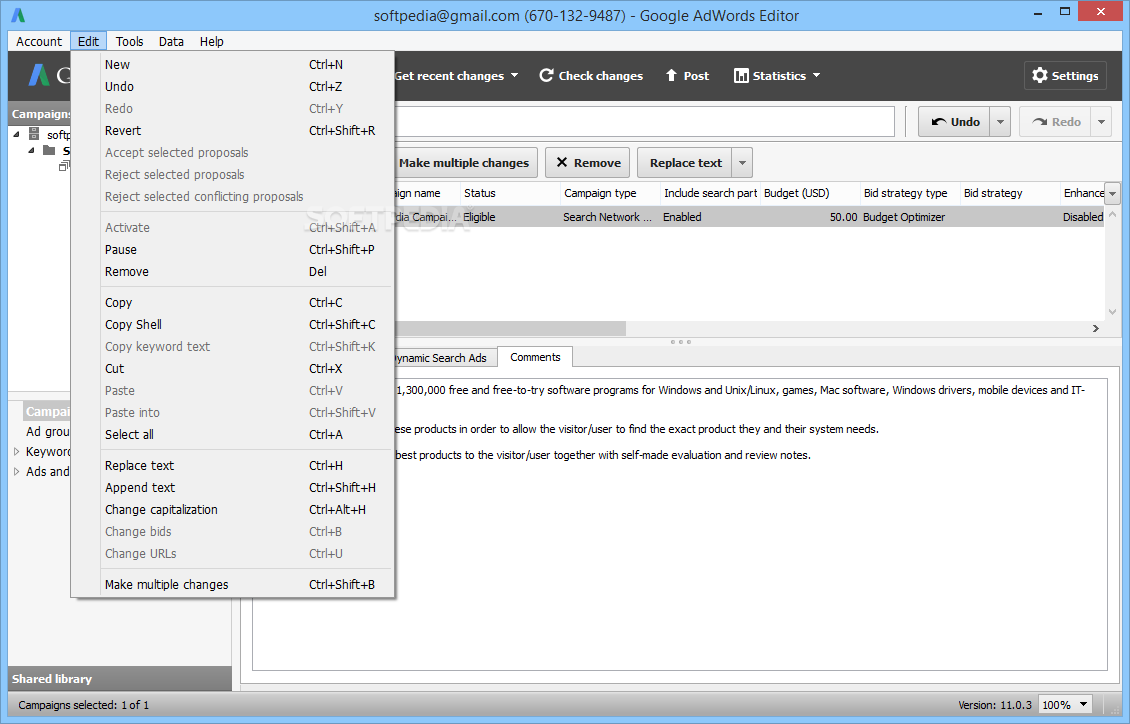Click the Check changes refresh icon
The height and width of the screenshot is (724, 1130).
pyautogui.click(x=546, y=76)
